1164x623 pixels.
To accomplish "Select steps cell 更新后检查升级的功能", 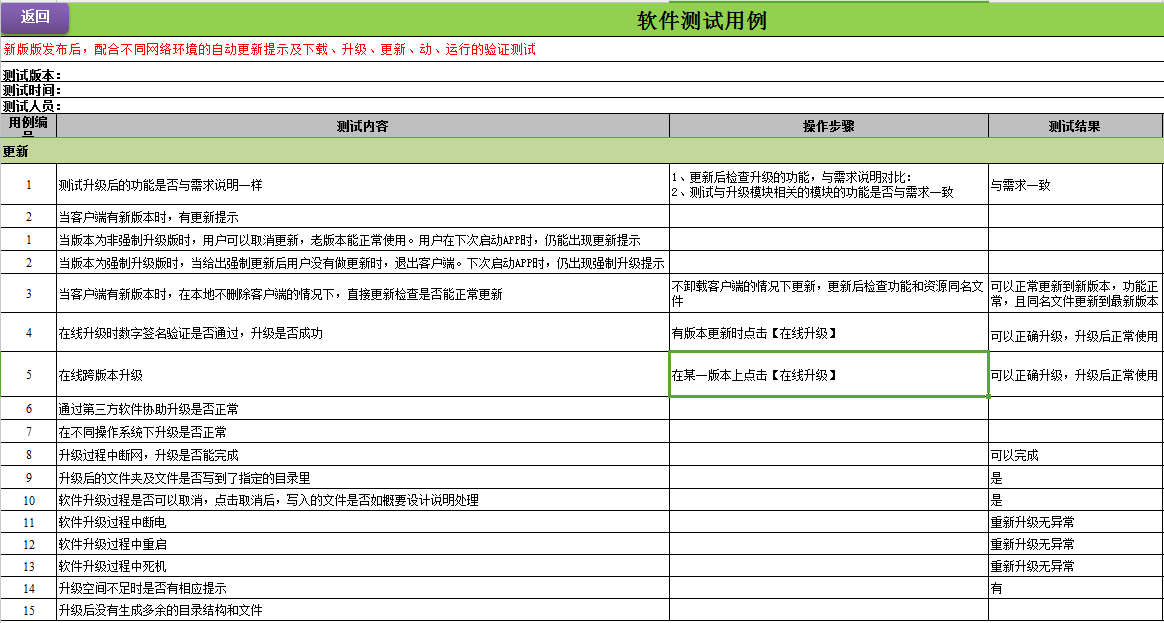I will 828,185.
